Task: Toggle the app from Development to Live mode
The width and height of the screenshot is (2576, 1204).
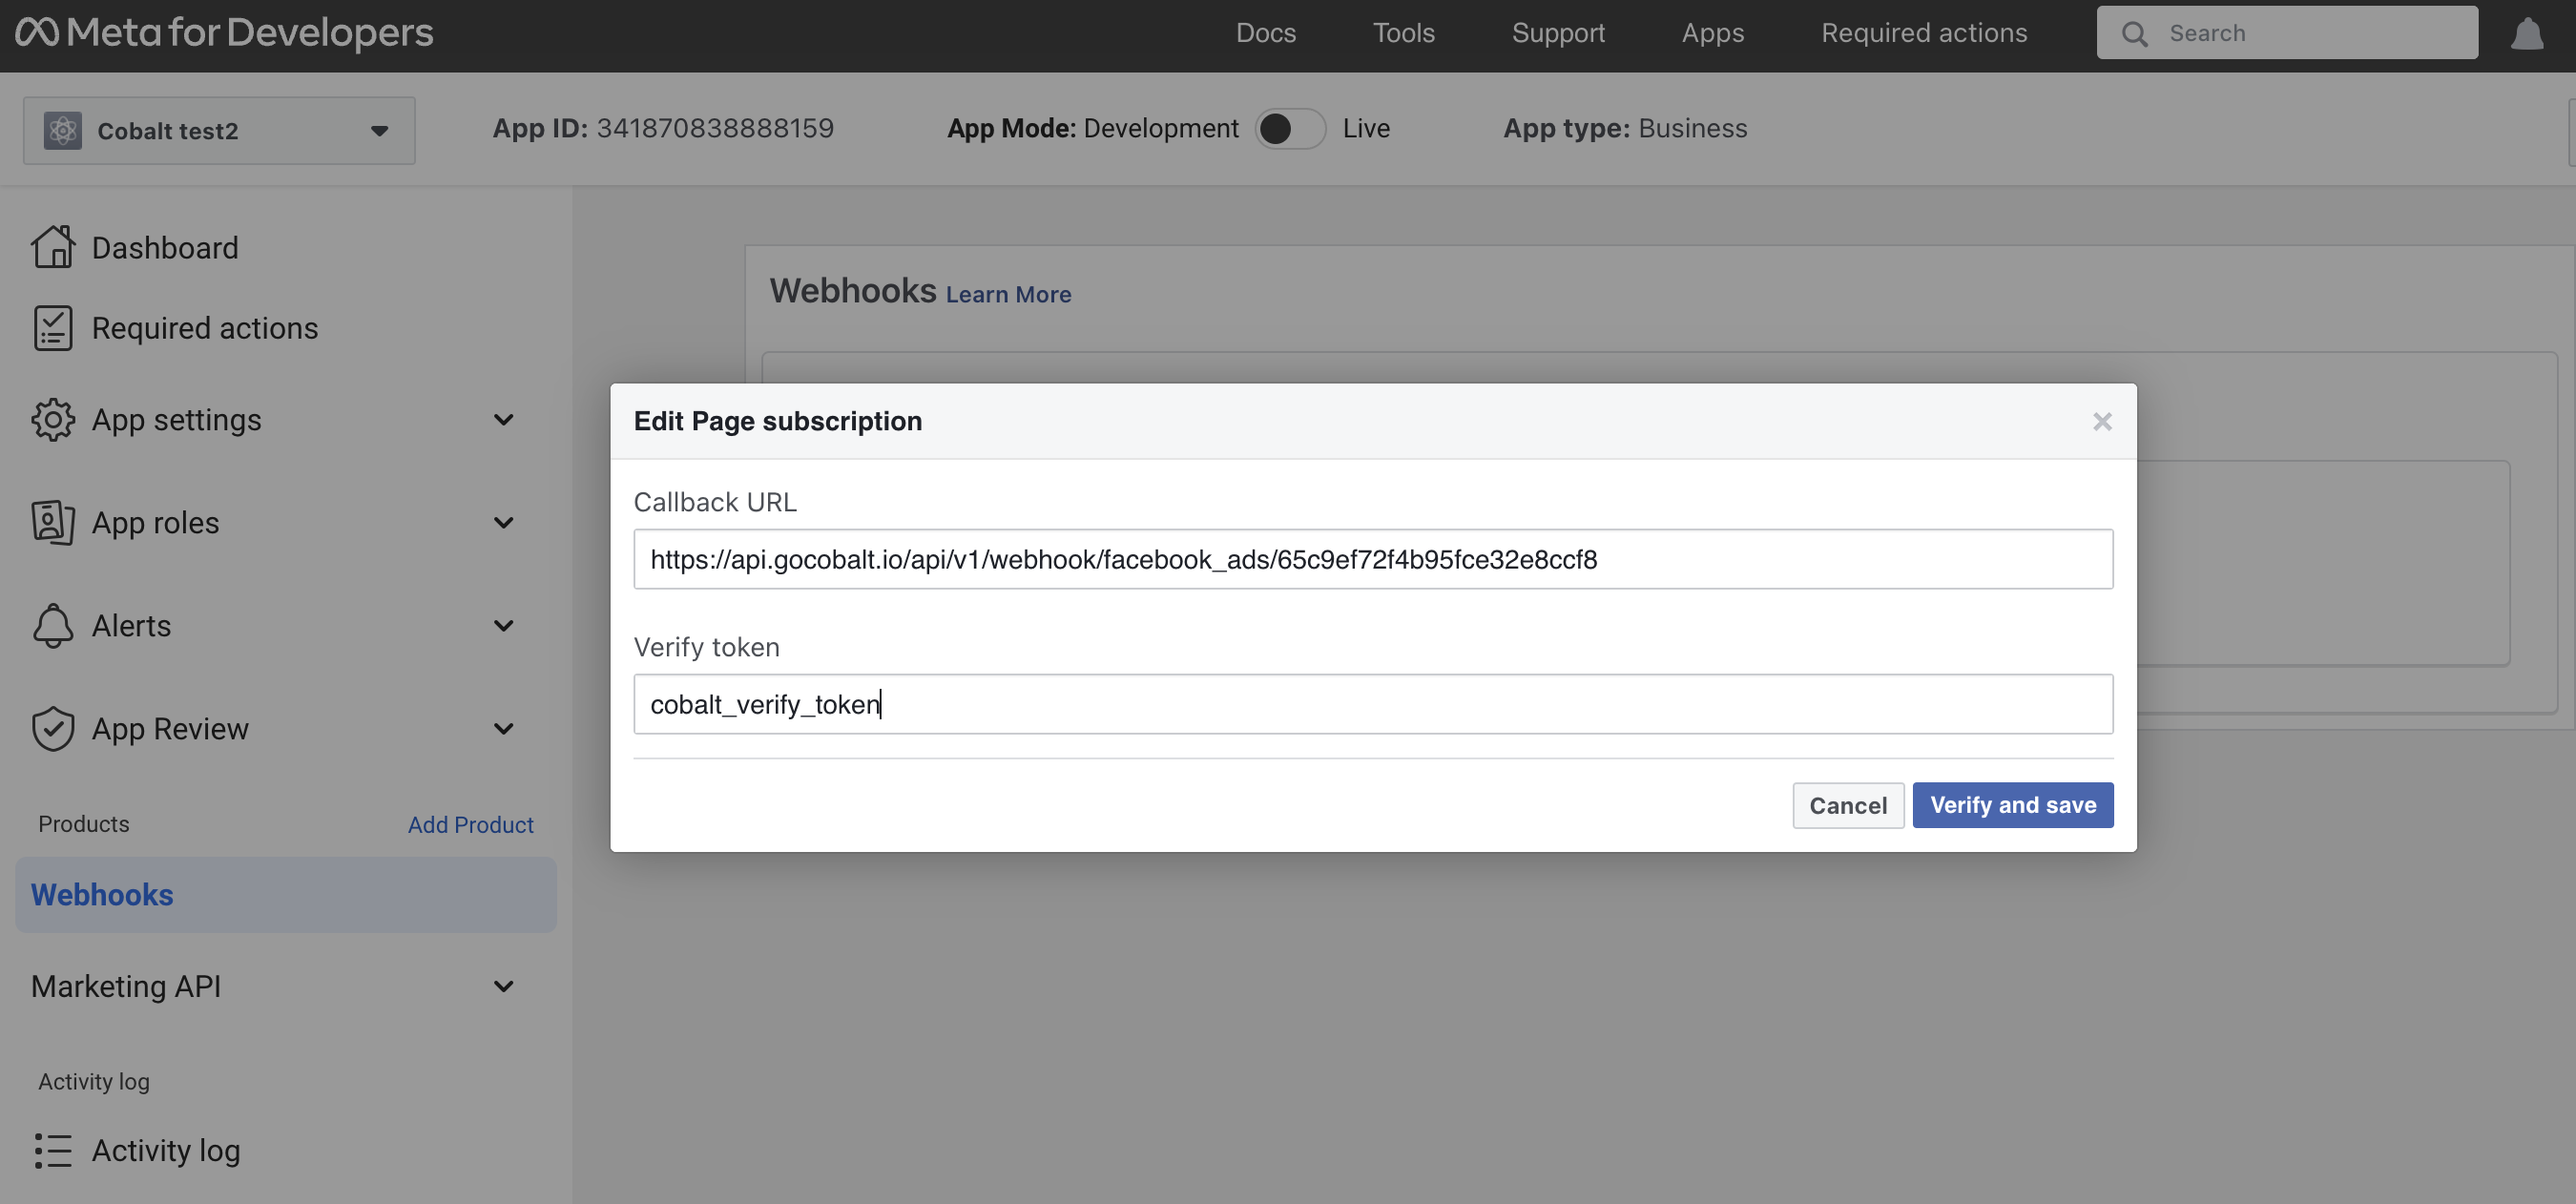Action: pyautogui.click(x=1291, y=128)
